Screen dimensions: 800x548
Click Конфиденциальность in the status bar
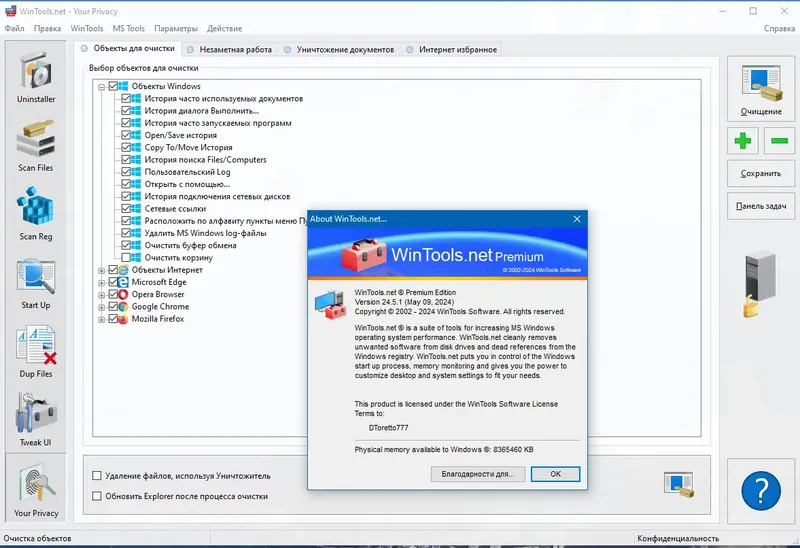[x=678, y=538]
